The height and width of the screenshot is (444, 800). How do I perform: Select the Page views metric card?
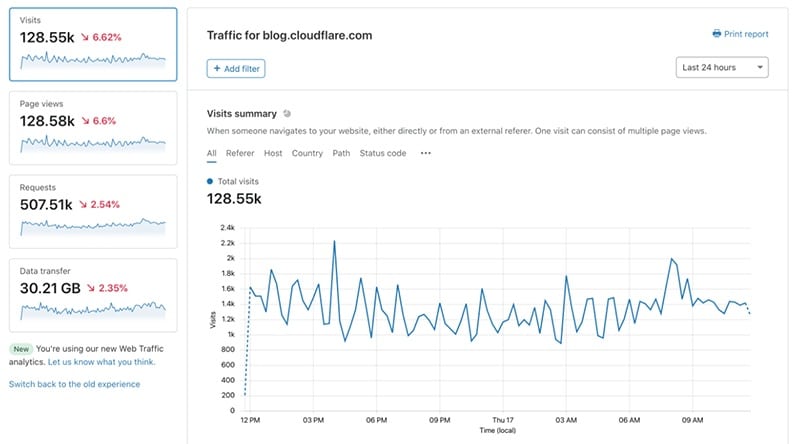[93, 128]
